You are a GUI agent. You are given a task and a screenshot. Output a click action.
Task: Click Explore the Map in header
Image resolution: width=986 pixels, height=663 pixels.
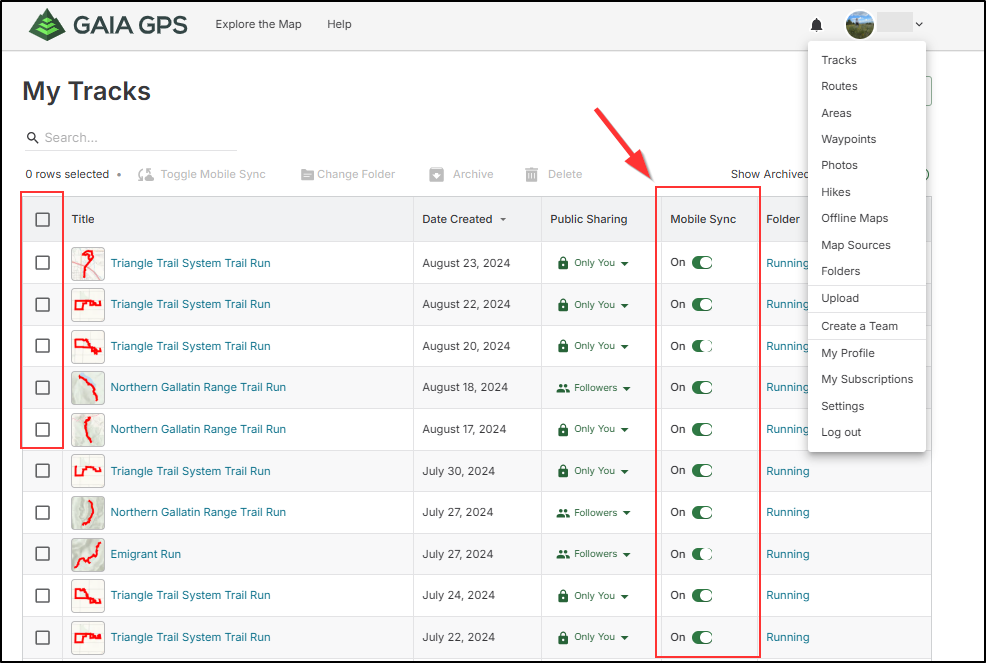click(258, 24)
